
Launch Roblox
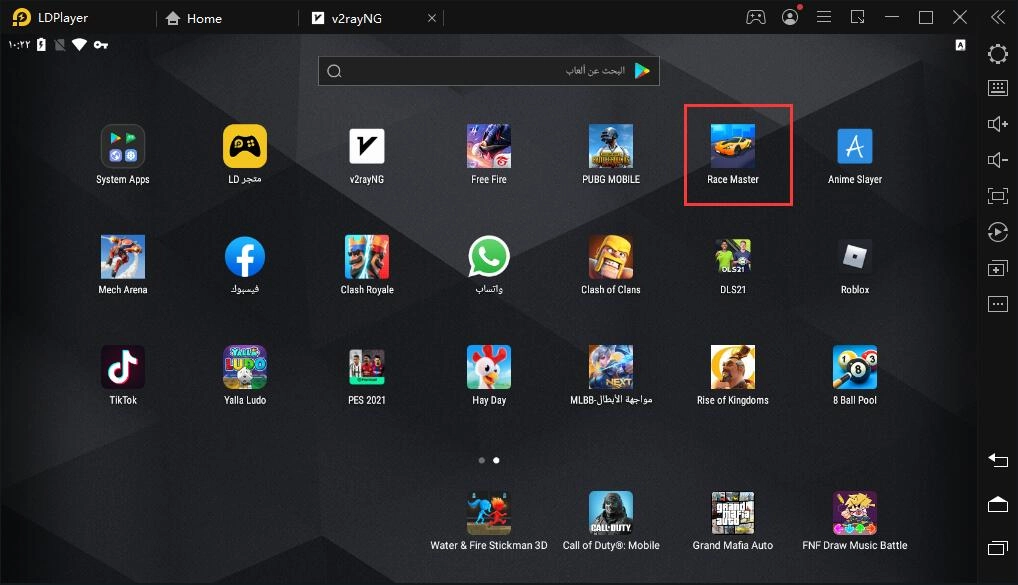(855, 257)
